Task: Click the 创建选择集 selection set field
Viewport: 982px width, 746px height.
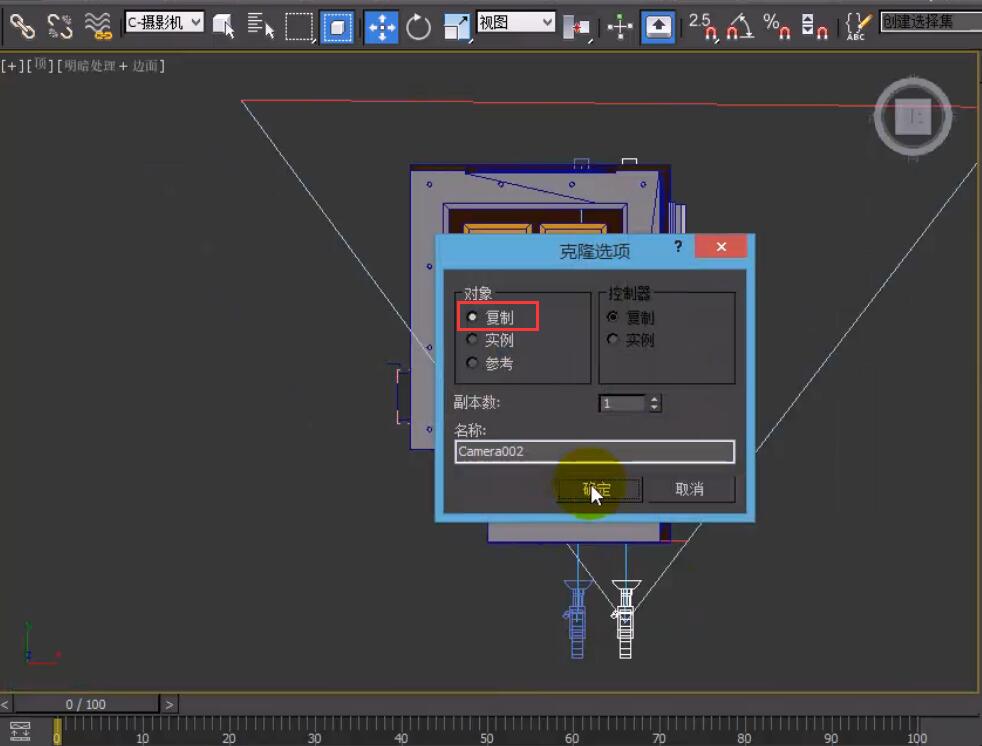Action: 931,23
